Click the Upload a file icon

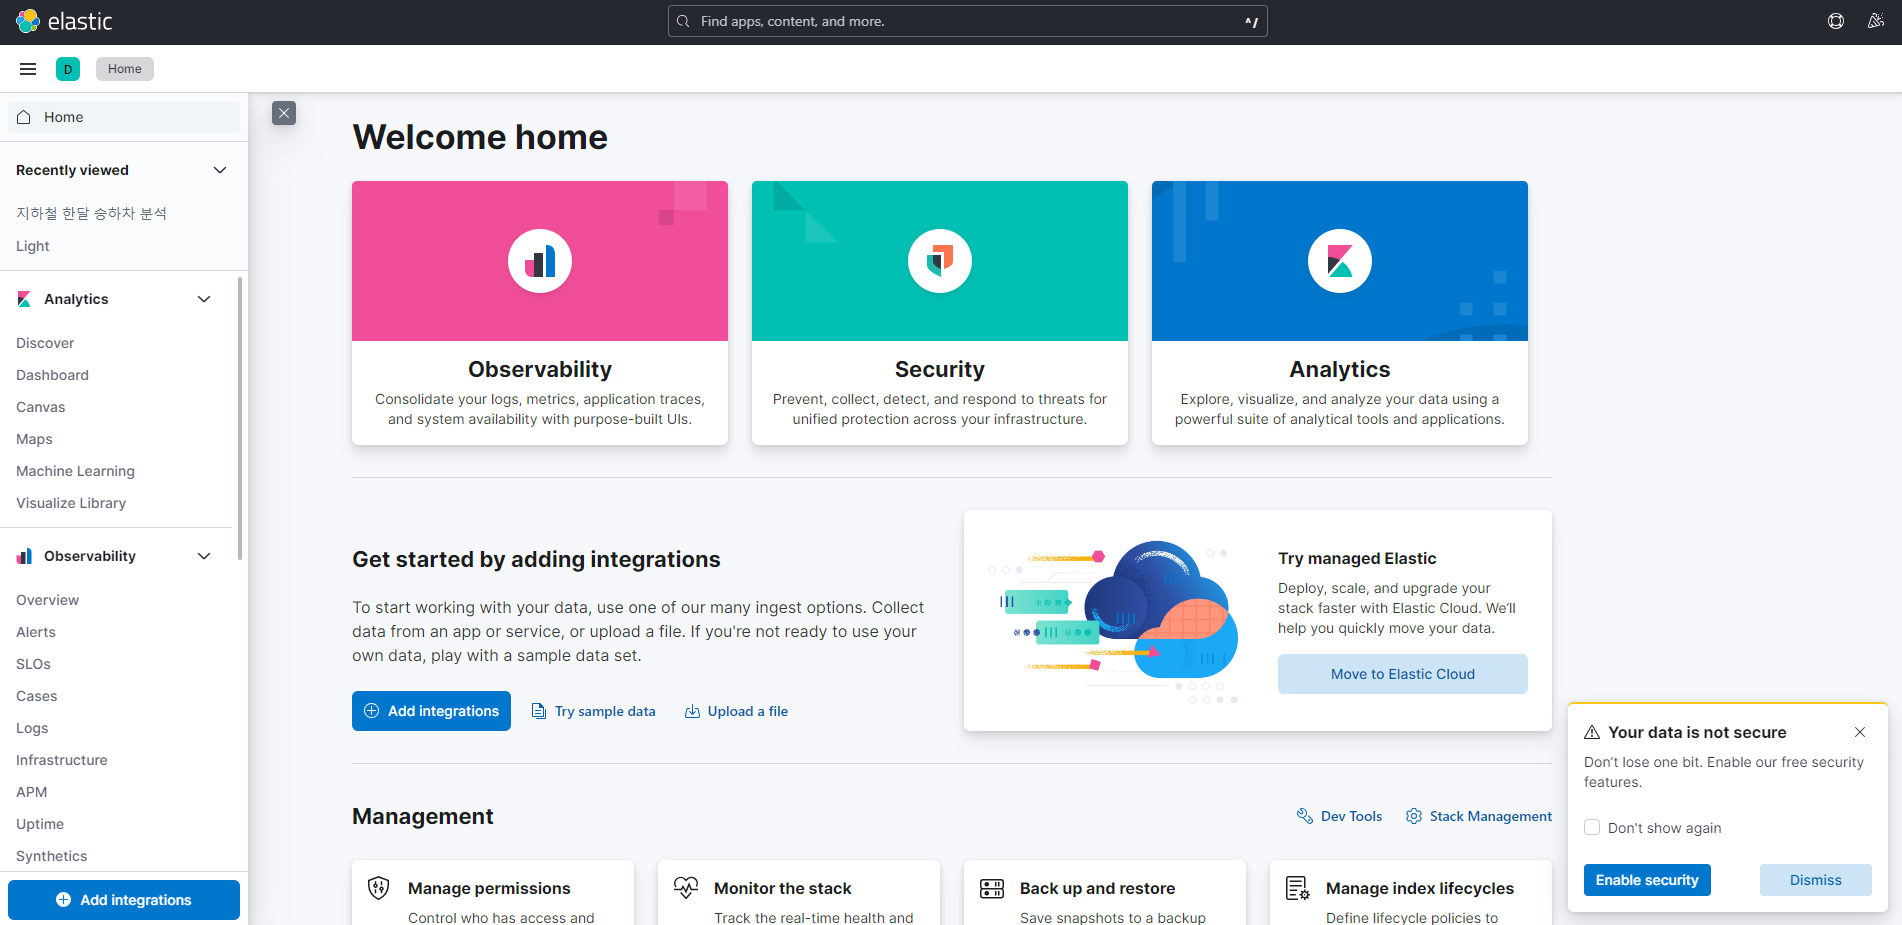[x=692, y=711]
